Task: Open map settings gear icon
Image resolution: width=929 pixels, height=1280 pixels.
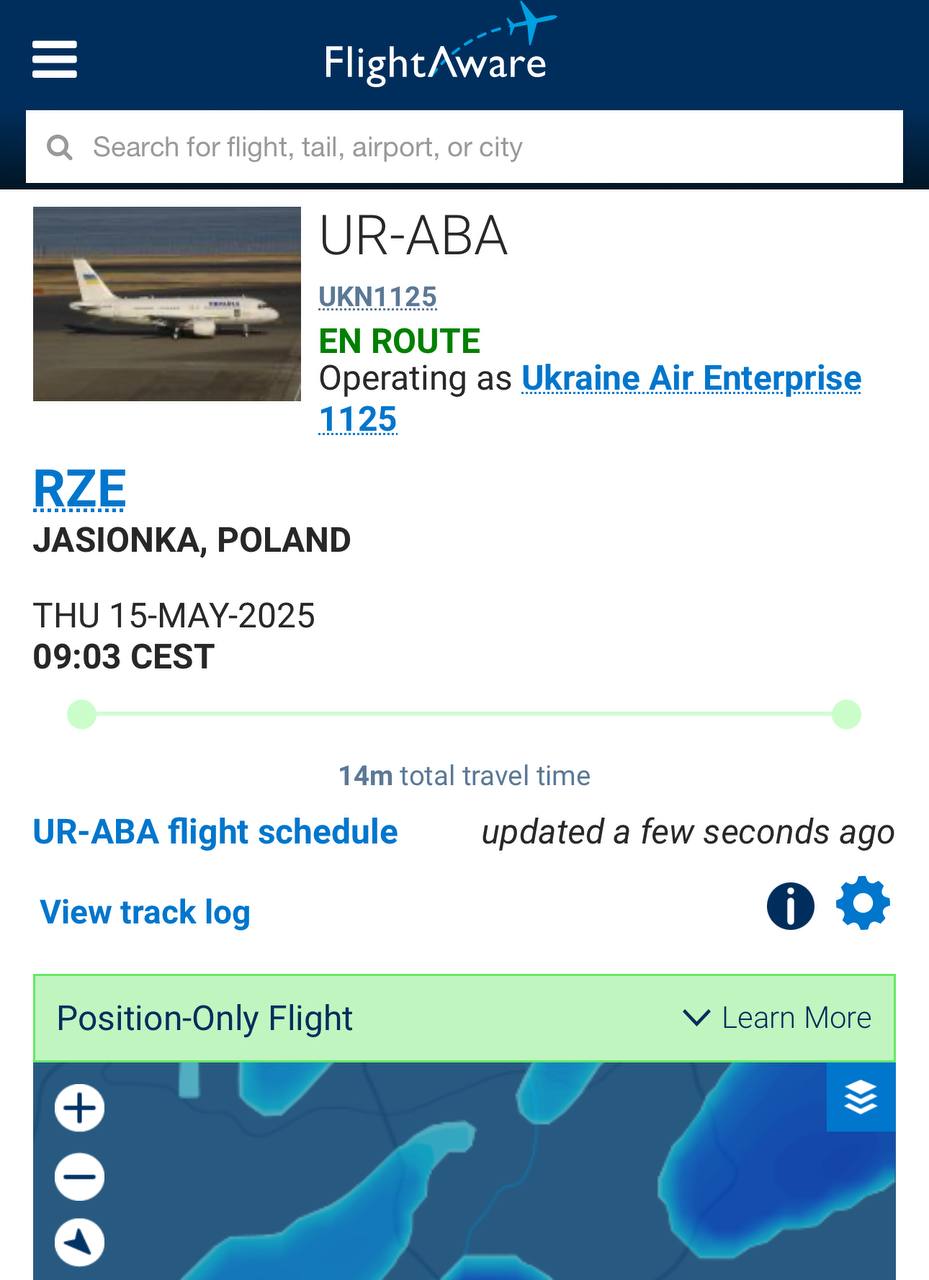Action: (862, 904)
